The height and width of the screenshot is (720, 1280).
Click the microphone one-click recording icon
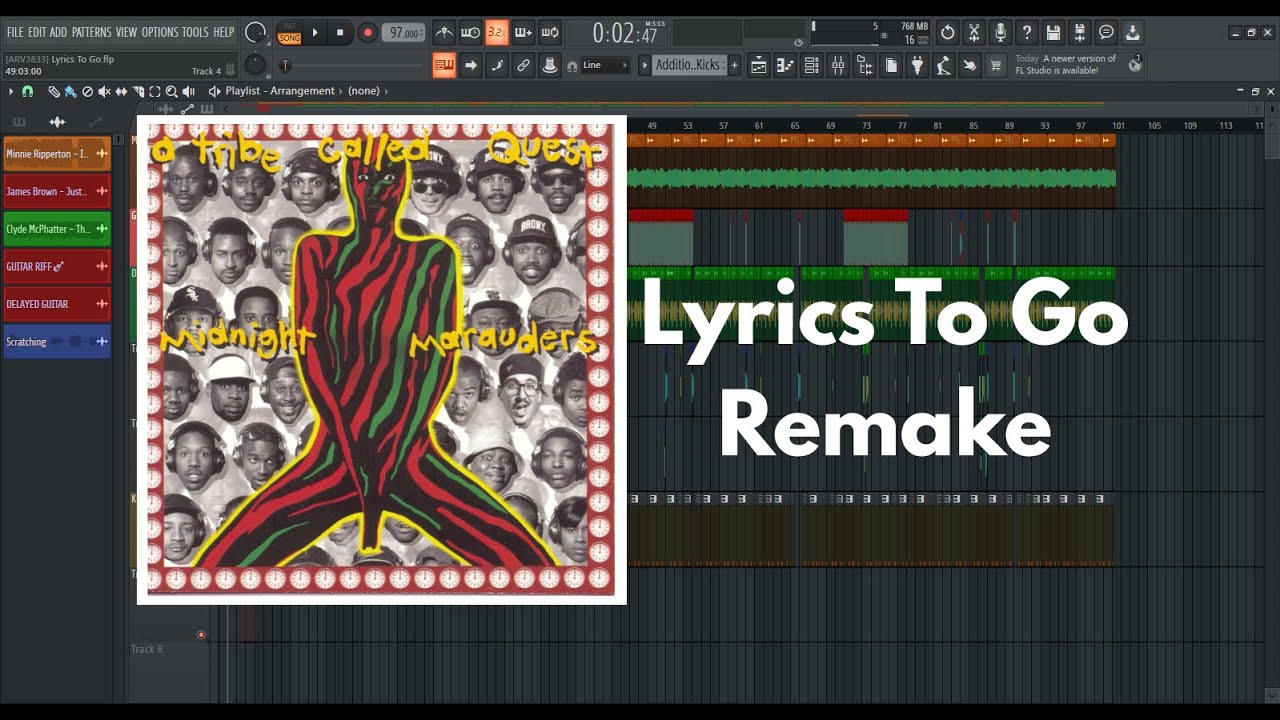[x=1000, y=33]
